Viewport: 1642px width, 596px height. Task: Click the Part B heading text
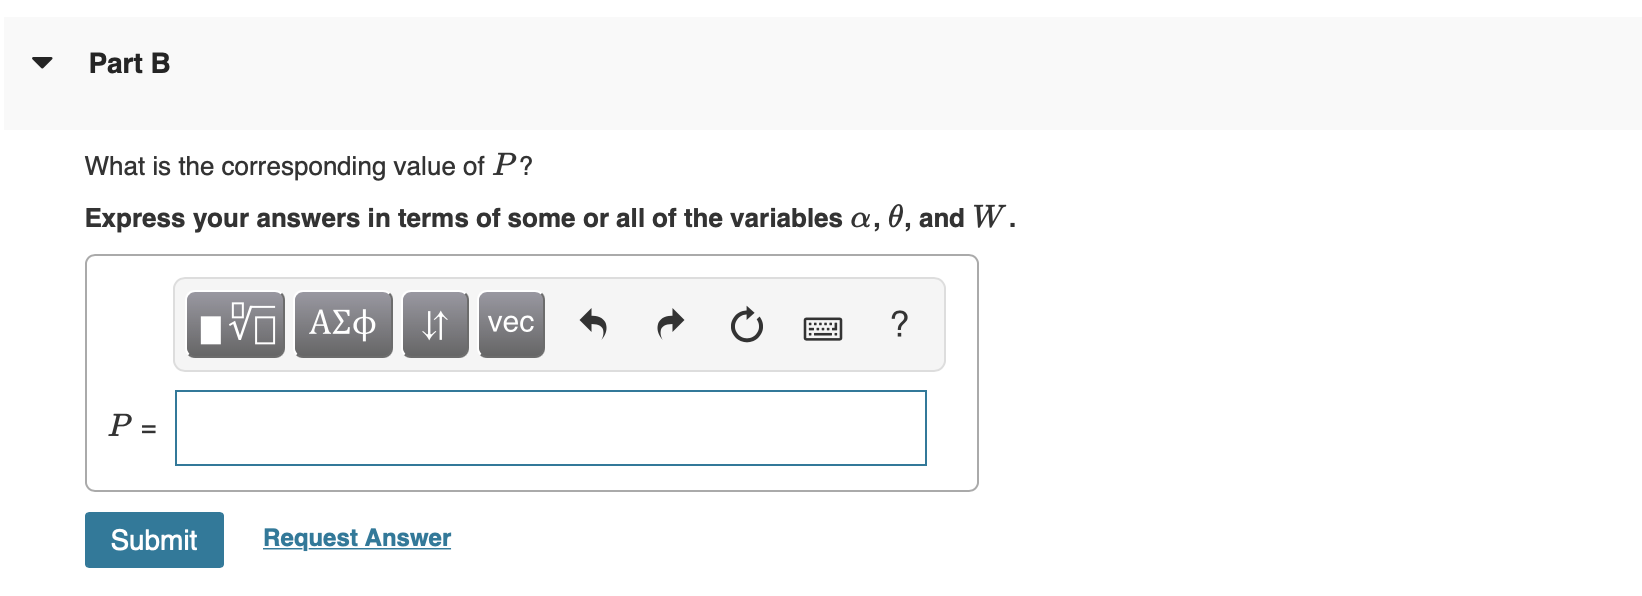pos(130,63)
